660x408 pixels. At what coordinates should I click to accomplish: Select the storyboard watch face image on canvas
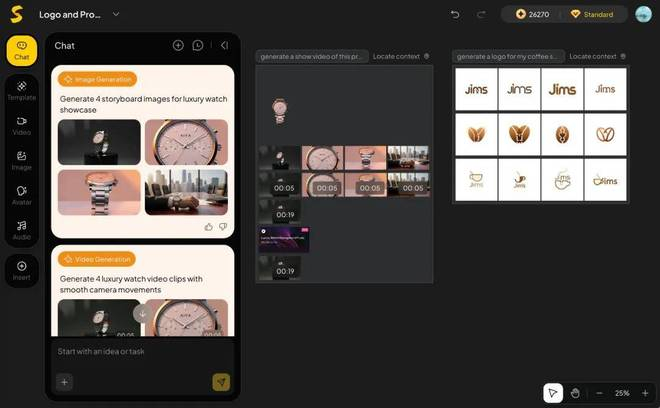[323, 158]
